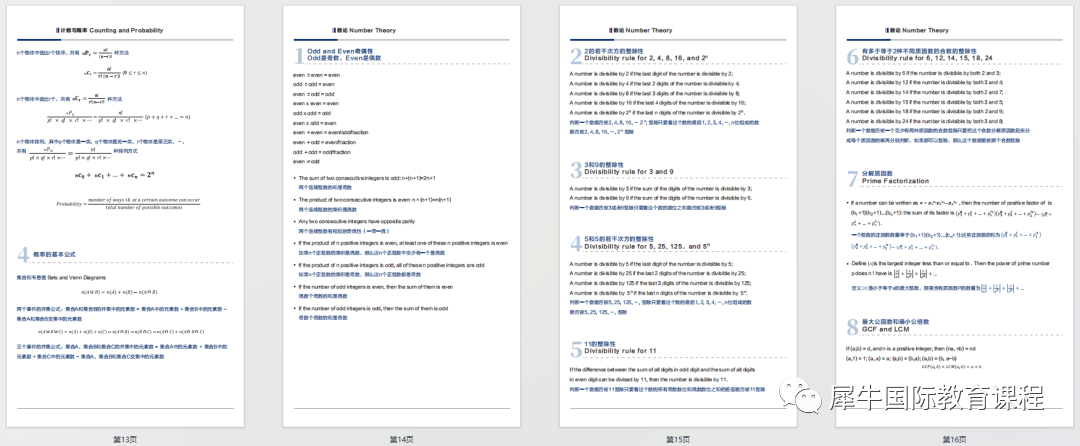The width and height of the screenshot is (1080, 446).
Task: Click the Odd and Even section heading
Action: pyautogui.click(x=343, y=55)
